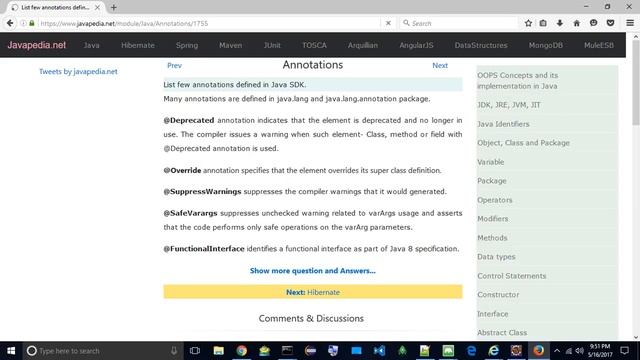The width and height of the screenshot is (640, 360).
Task: Click the yellow Next: Hibernate bar
Action: tap(313, 292)
